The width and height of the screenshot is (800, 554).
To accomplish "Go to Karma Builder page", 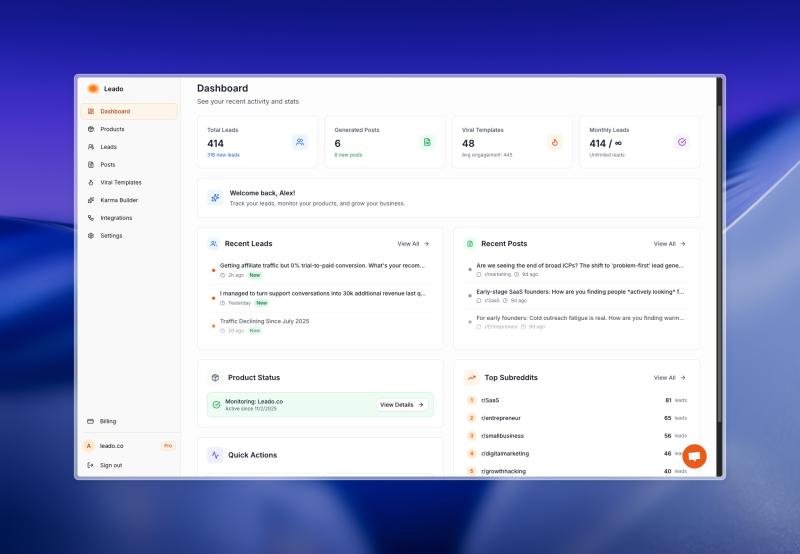I will pos(118,200).
